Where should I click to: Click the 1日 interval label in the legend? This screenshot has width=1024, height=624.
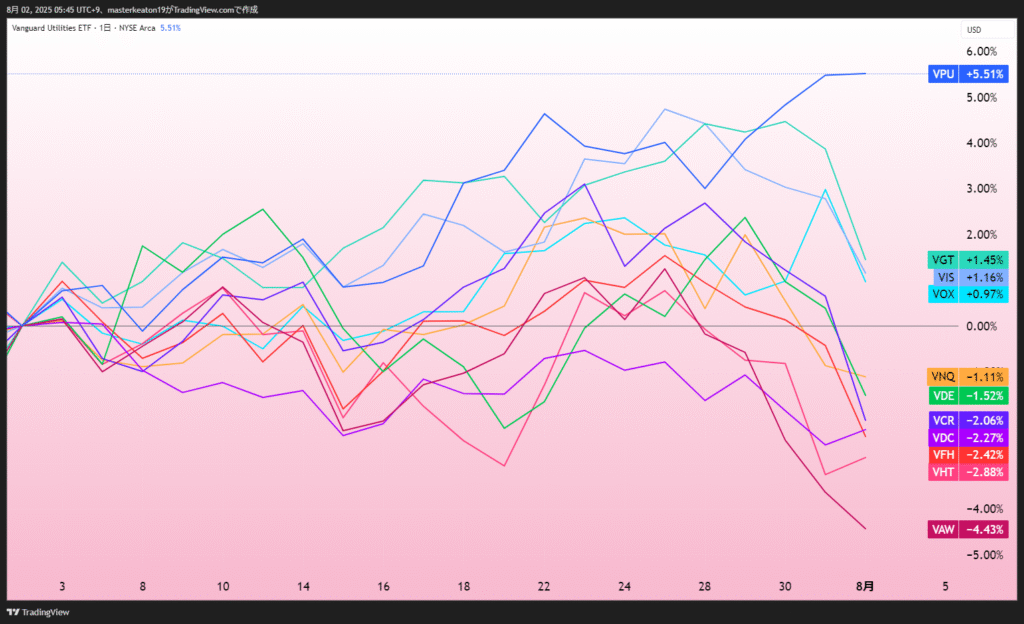[x=105, y=28]
